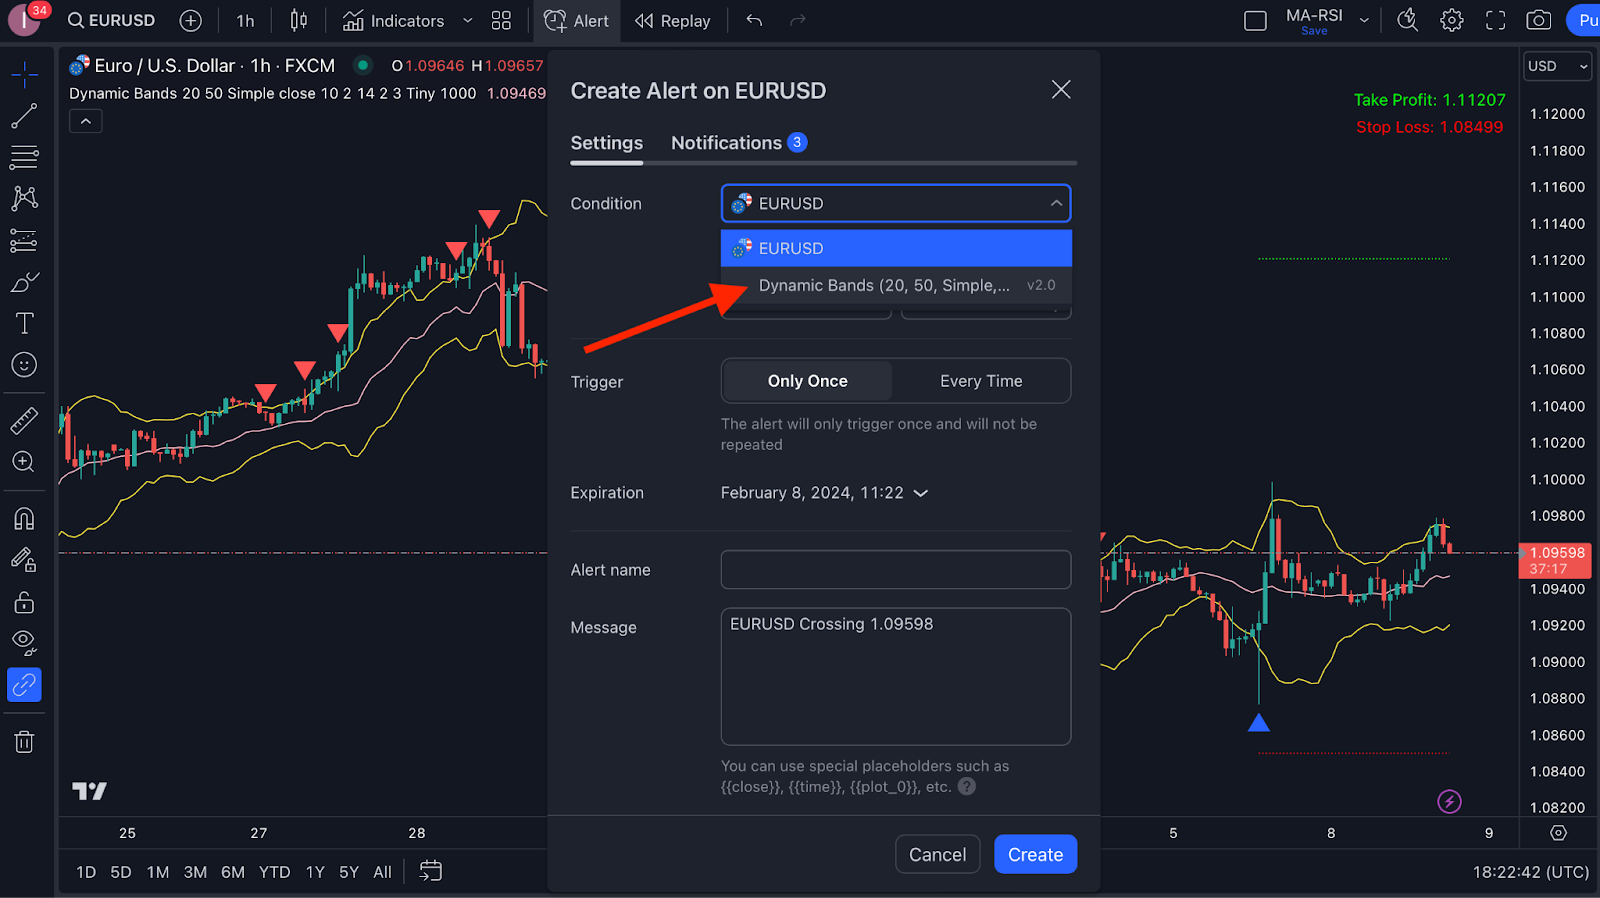Open price scale settings icon
The width and height of the screenshot is (1600, 898).
click(x=1558, y=833)
